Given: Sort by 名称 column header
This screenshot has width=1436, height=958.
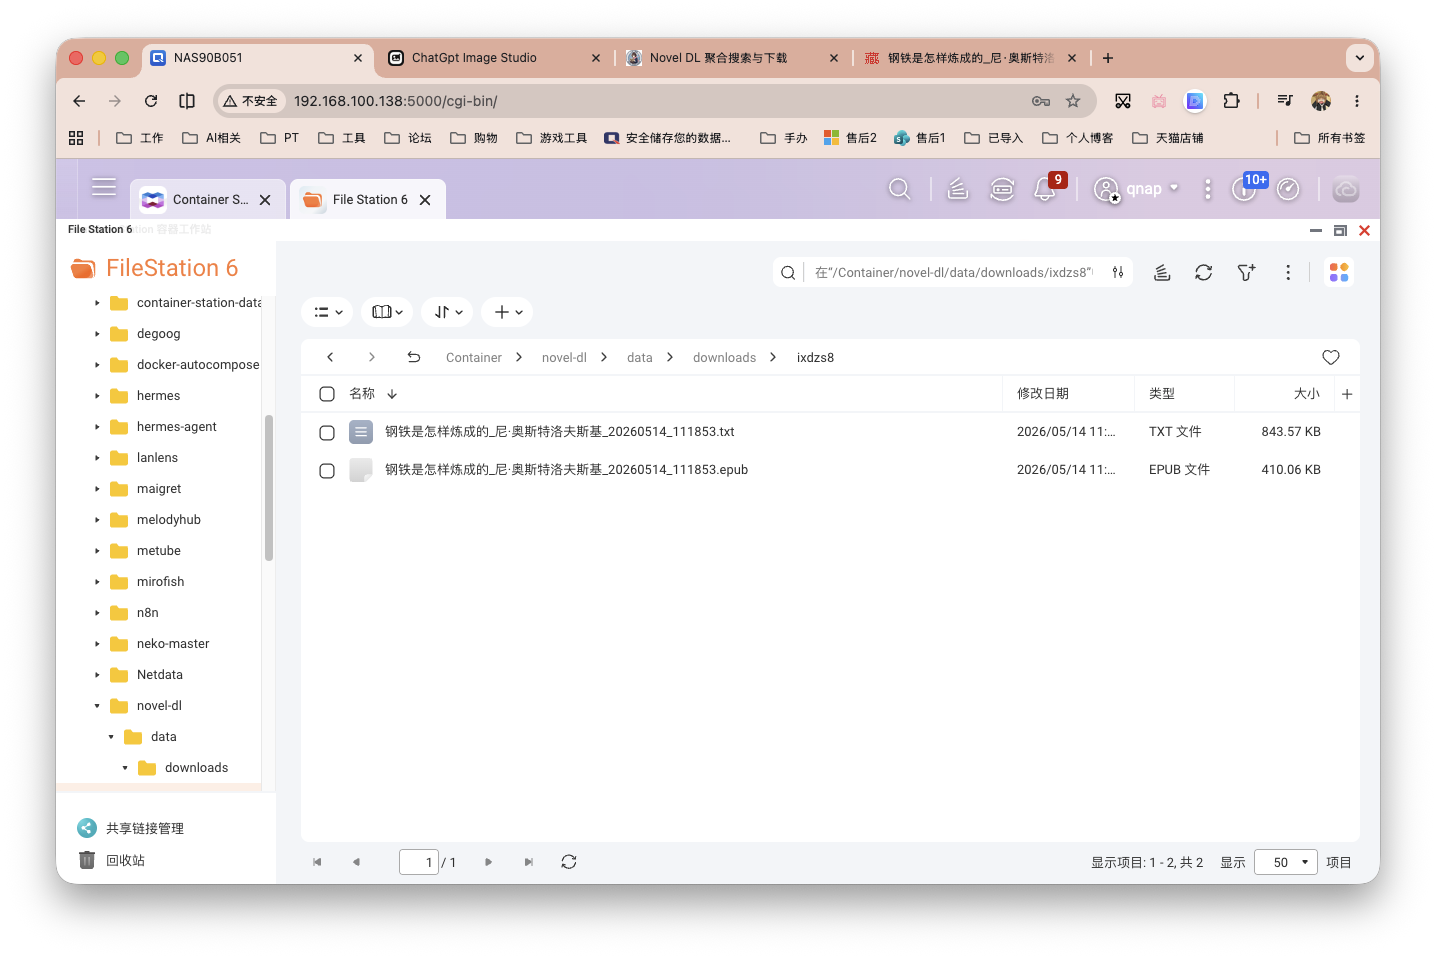Looking at the screenshot, I should pos(362,394).
